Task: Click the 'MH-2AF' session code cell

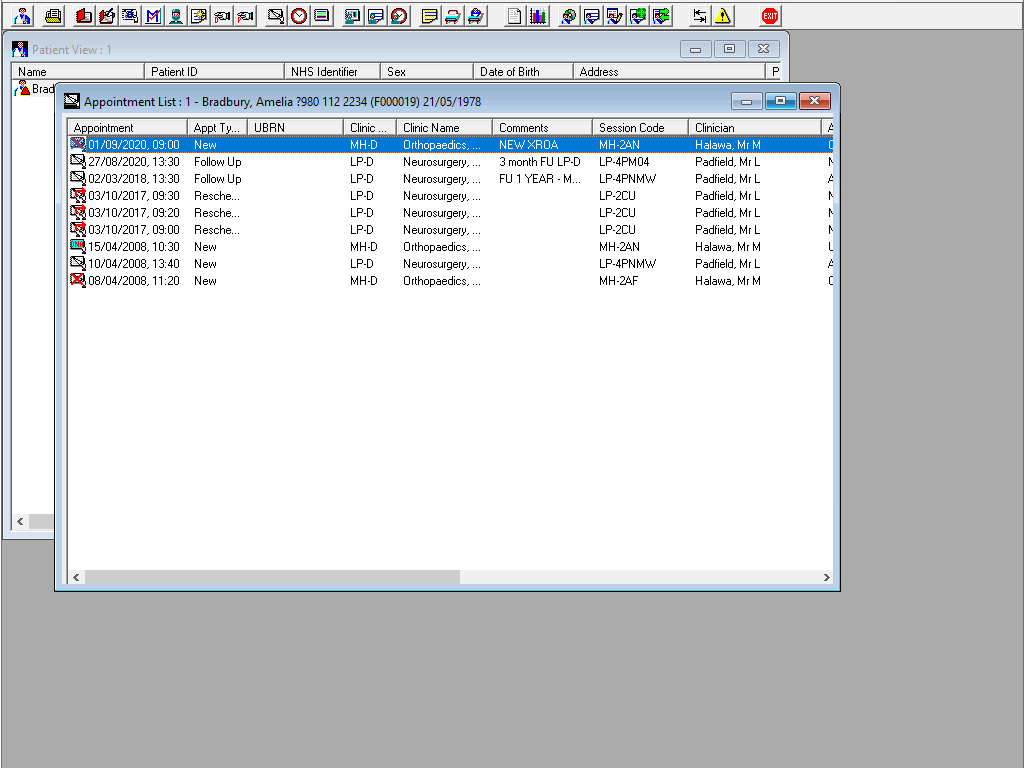Action: 618,280
